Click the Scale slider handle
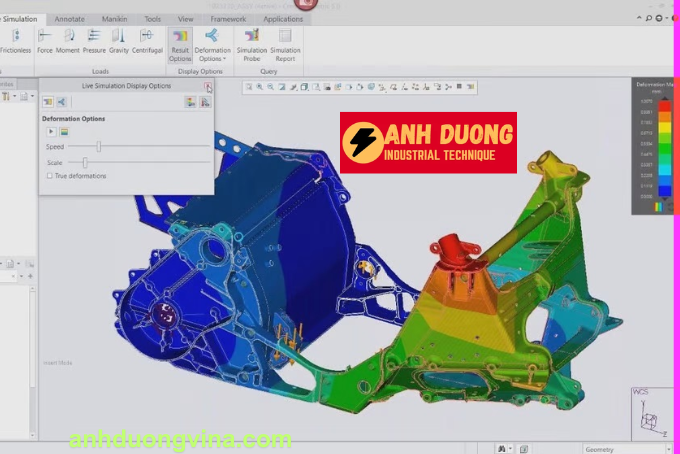Screen dimensions: 680x454 pyautogui.click(x=85, y=162)
